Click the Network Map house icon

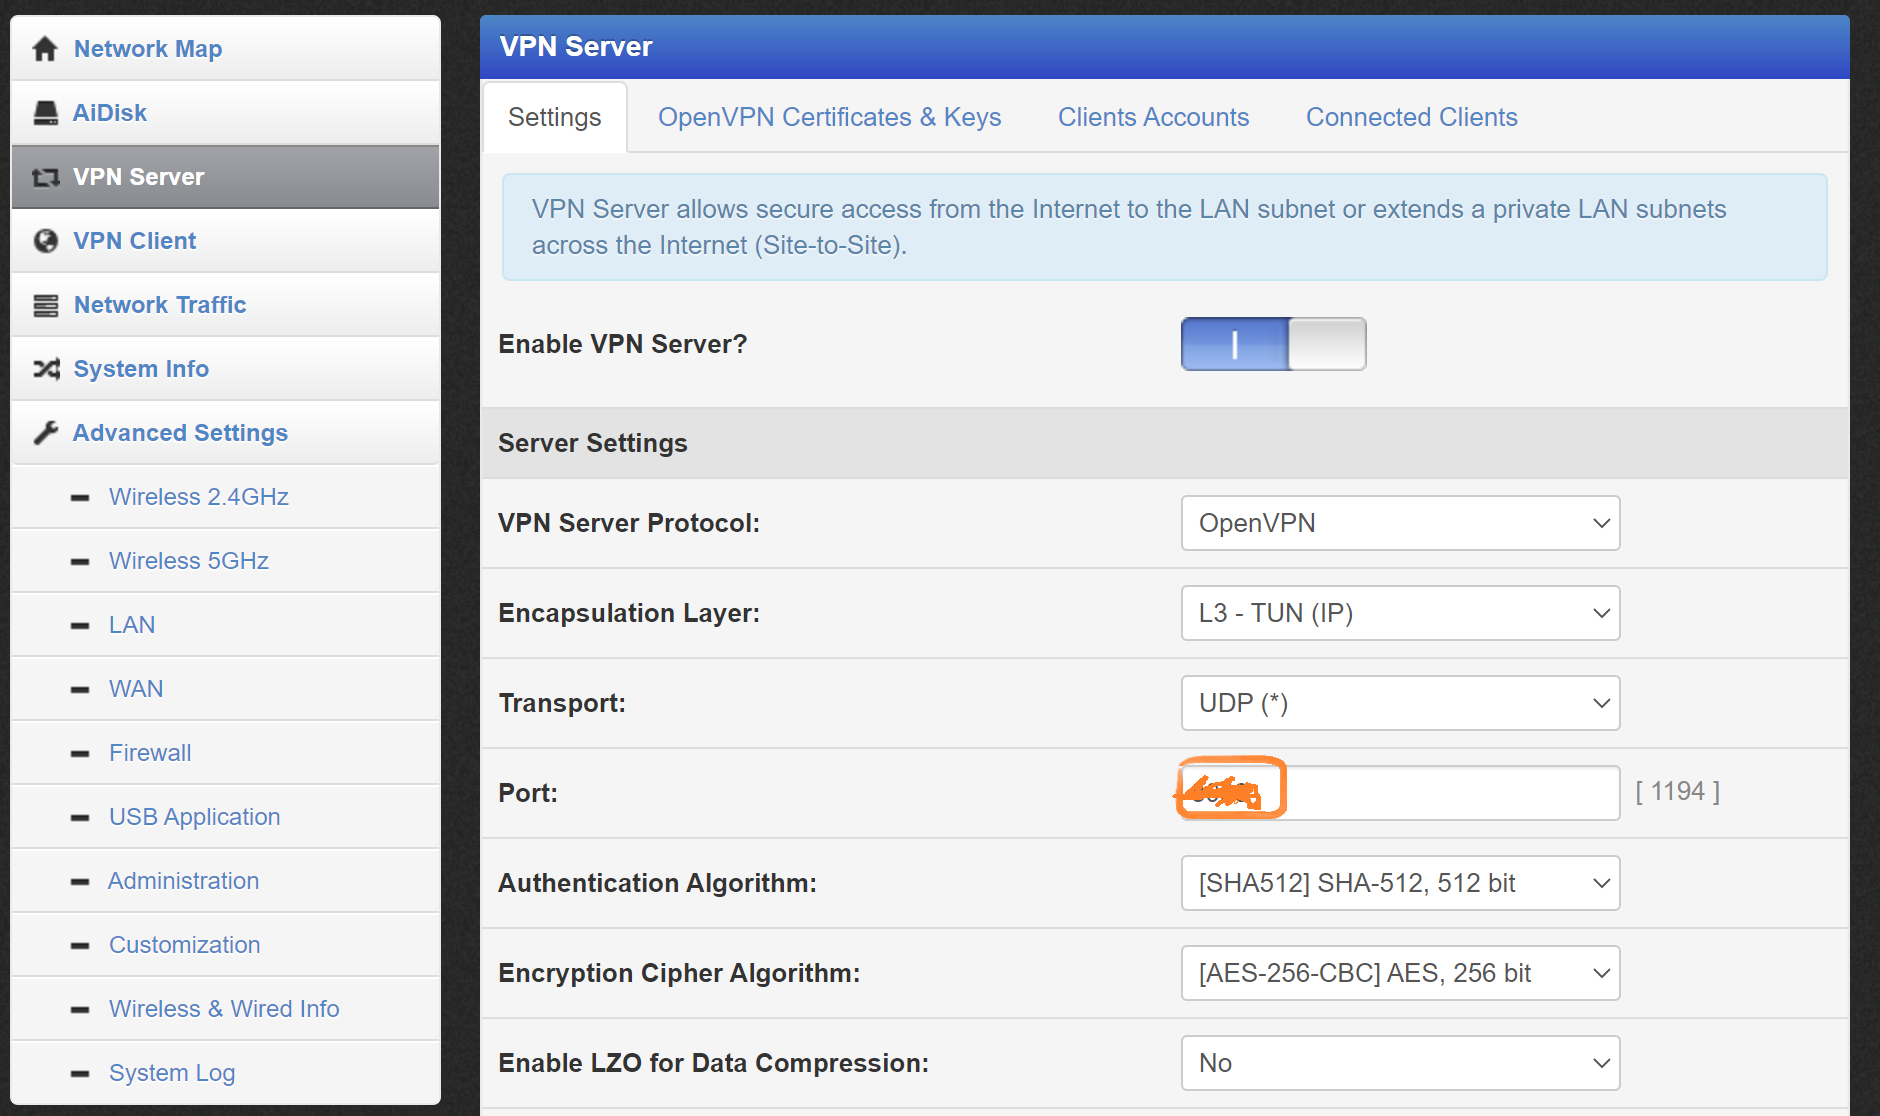(x=45, y=49)
